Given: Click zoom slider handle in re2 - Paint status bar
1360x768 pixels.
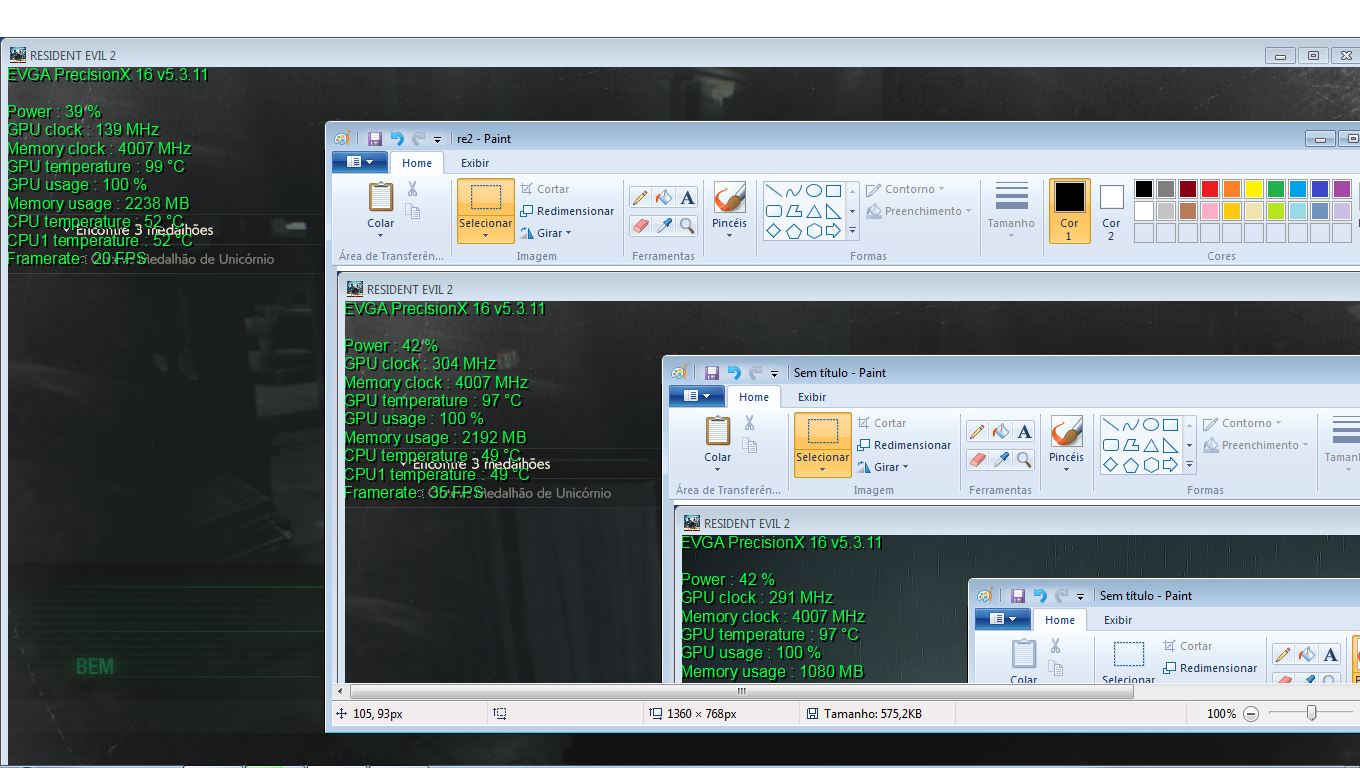Looking at the screenshot, I should pyautogui.click(x=1311, y=713).
